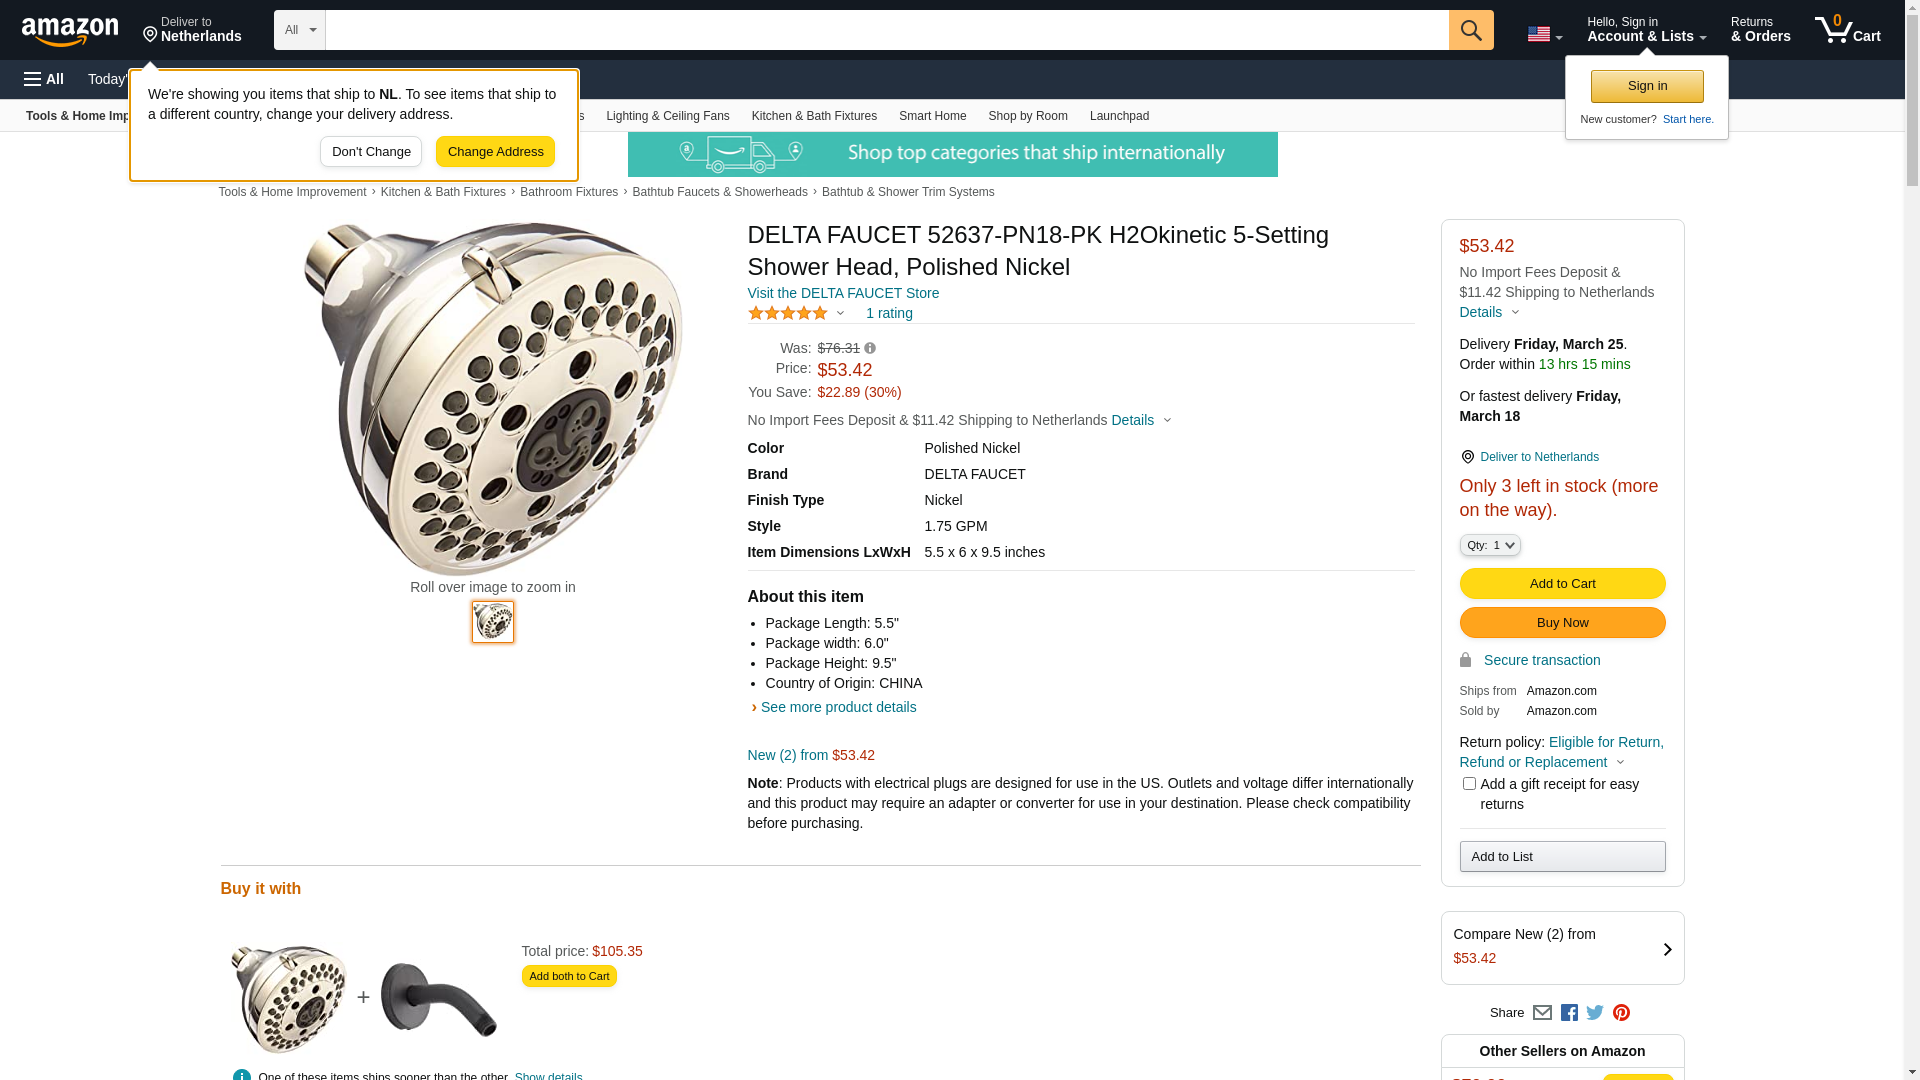Expand the search category All dropdown

coord(299,30)
